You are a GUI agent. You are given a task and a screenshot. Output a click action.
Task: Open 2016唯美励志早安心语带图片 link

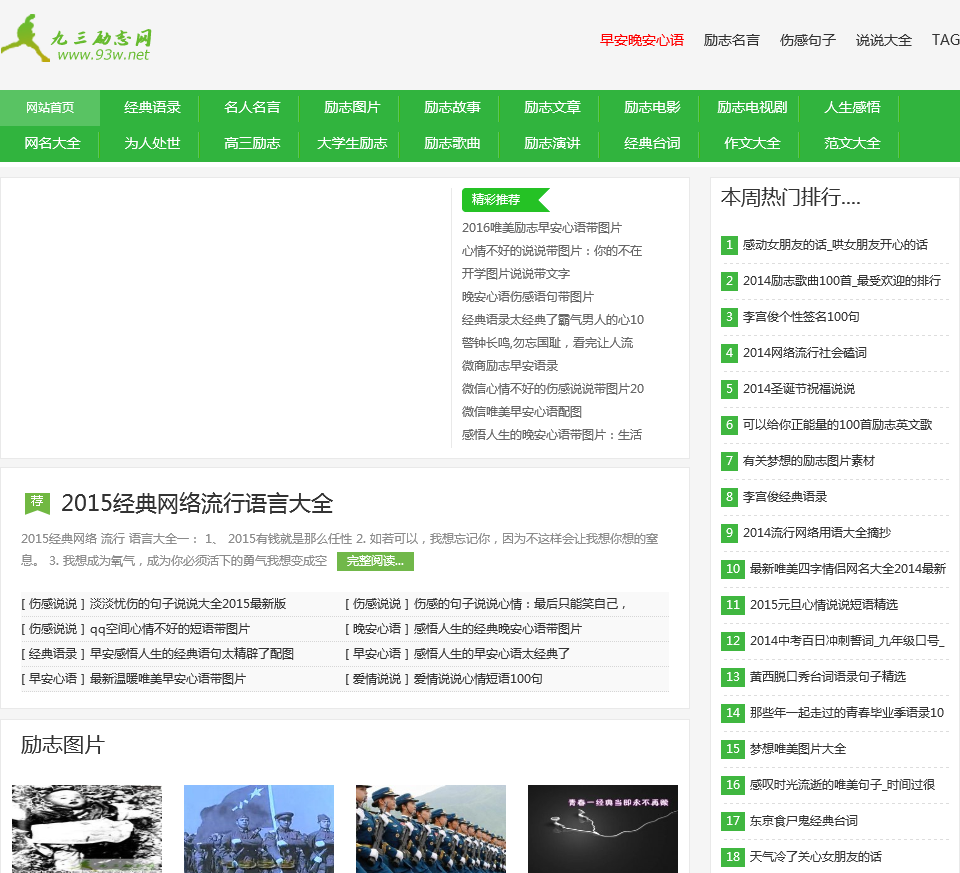(x=541, y=228)
